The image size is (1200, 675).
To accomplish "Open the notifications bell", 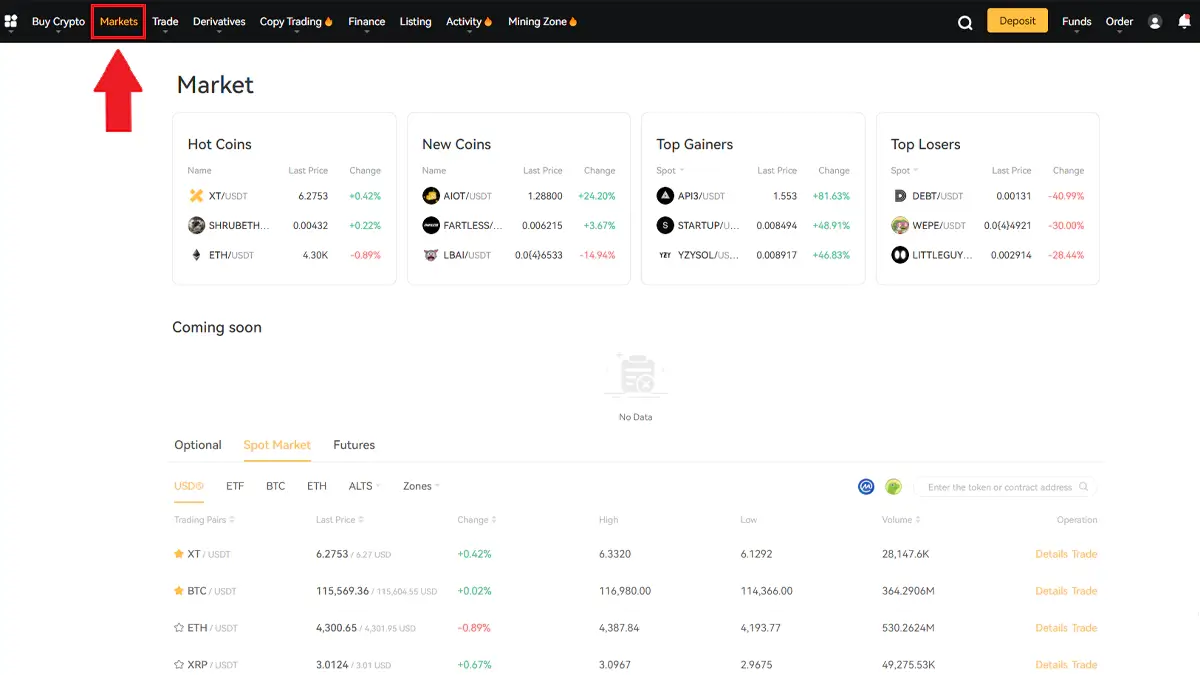I will (x=1185, y=21).
